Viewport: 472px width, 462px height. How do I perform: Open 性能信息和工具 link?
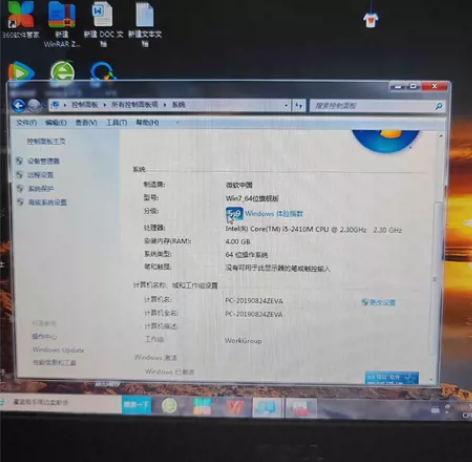point(54,363)
